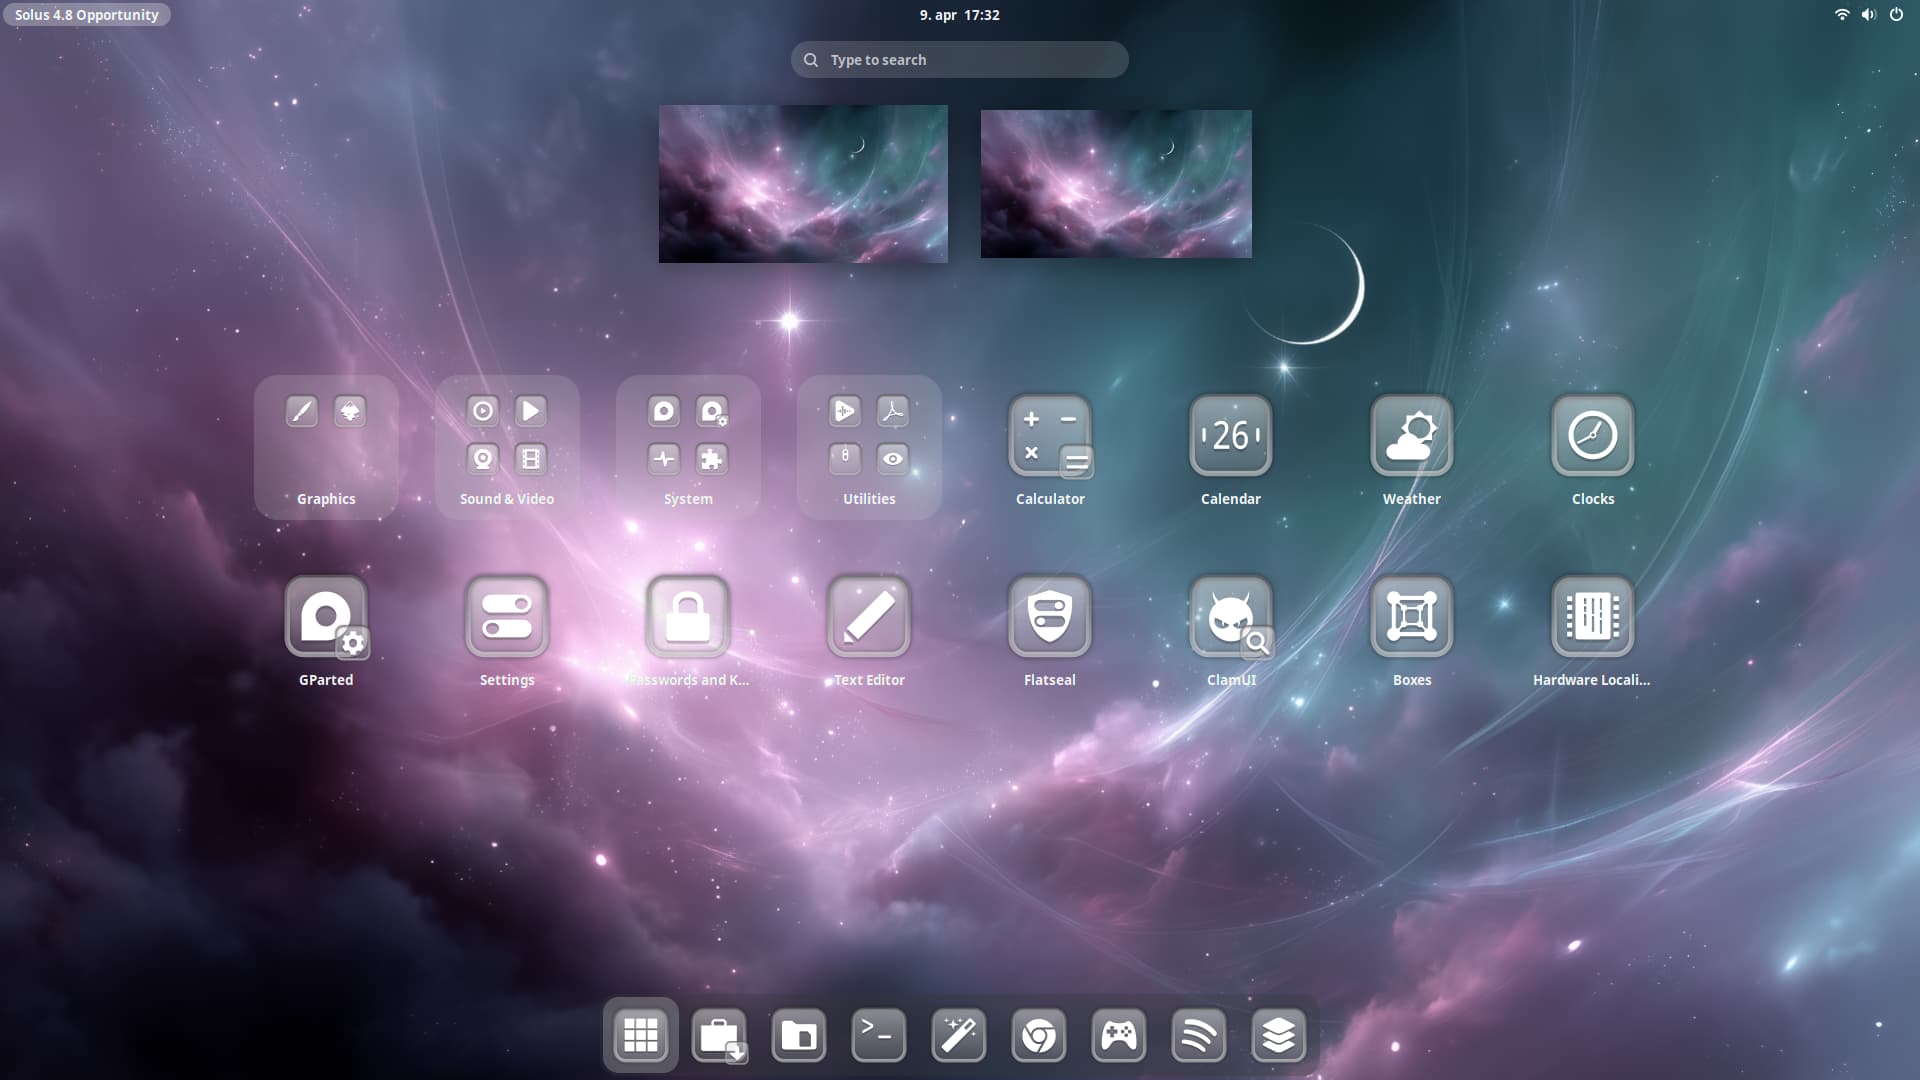Expand the Sound & Video folder

click(507, 447)
